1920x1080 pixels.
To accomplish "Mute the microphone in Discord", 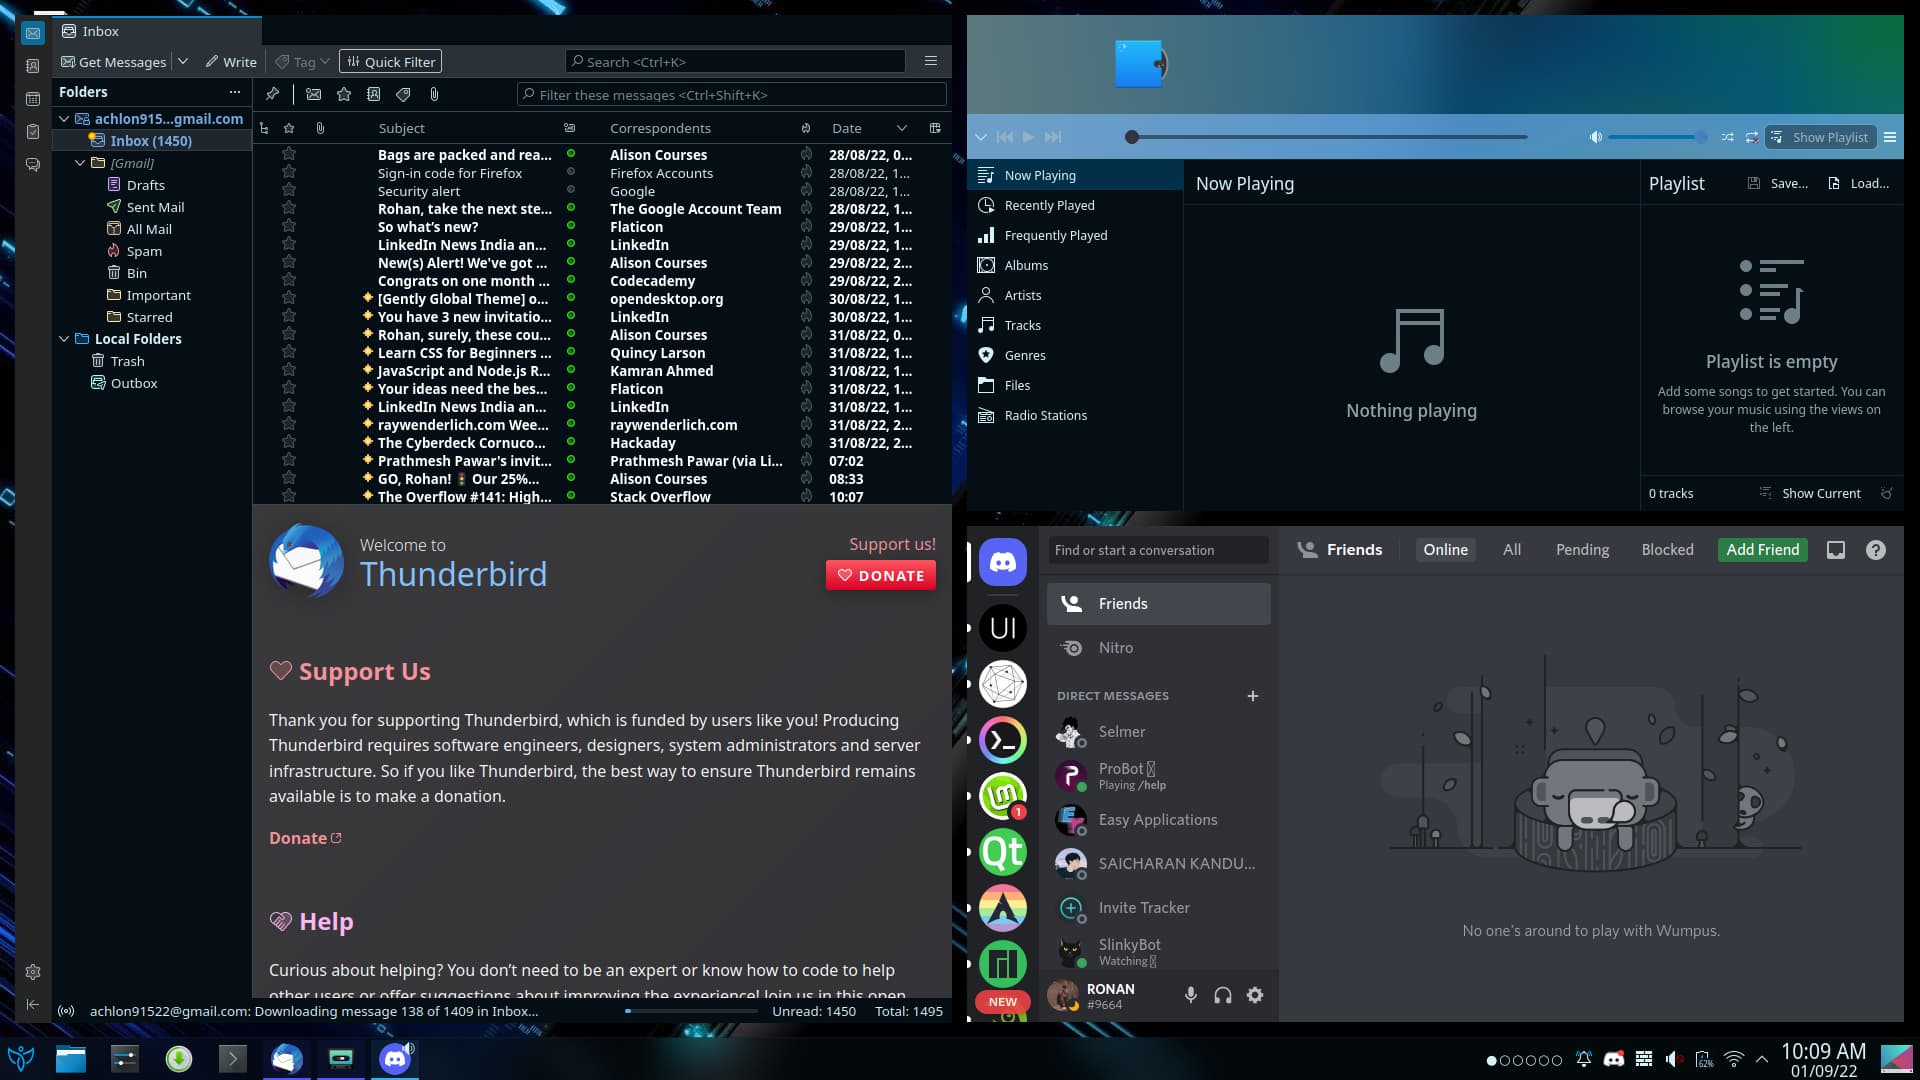I will click(x=1190, y=995).
